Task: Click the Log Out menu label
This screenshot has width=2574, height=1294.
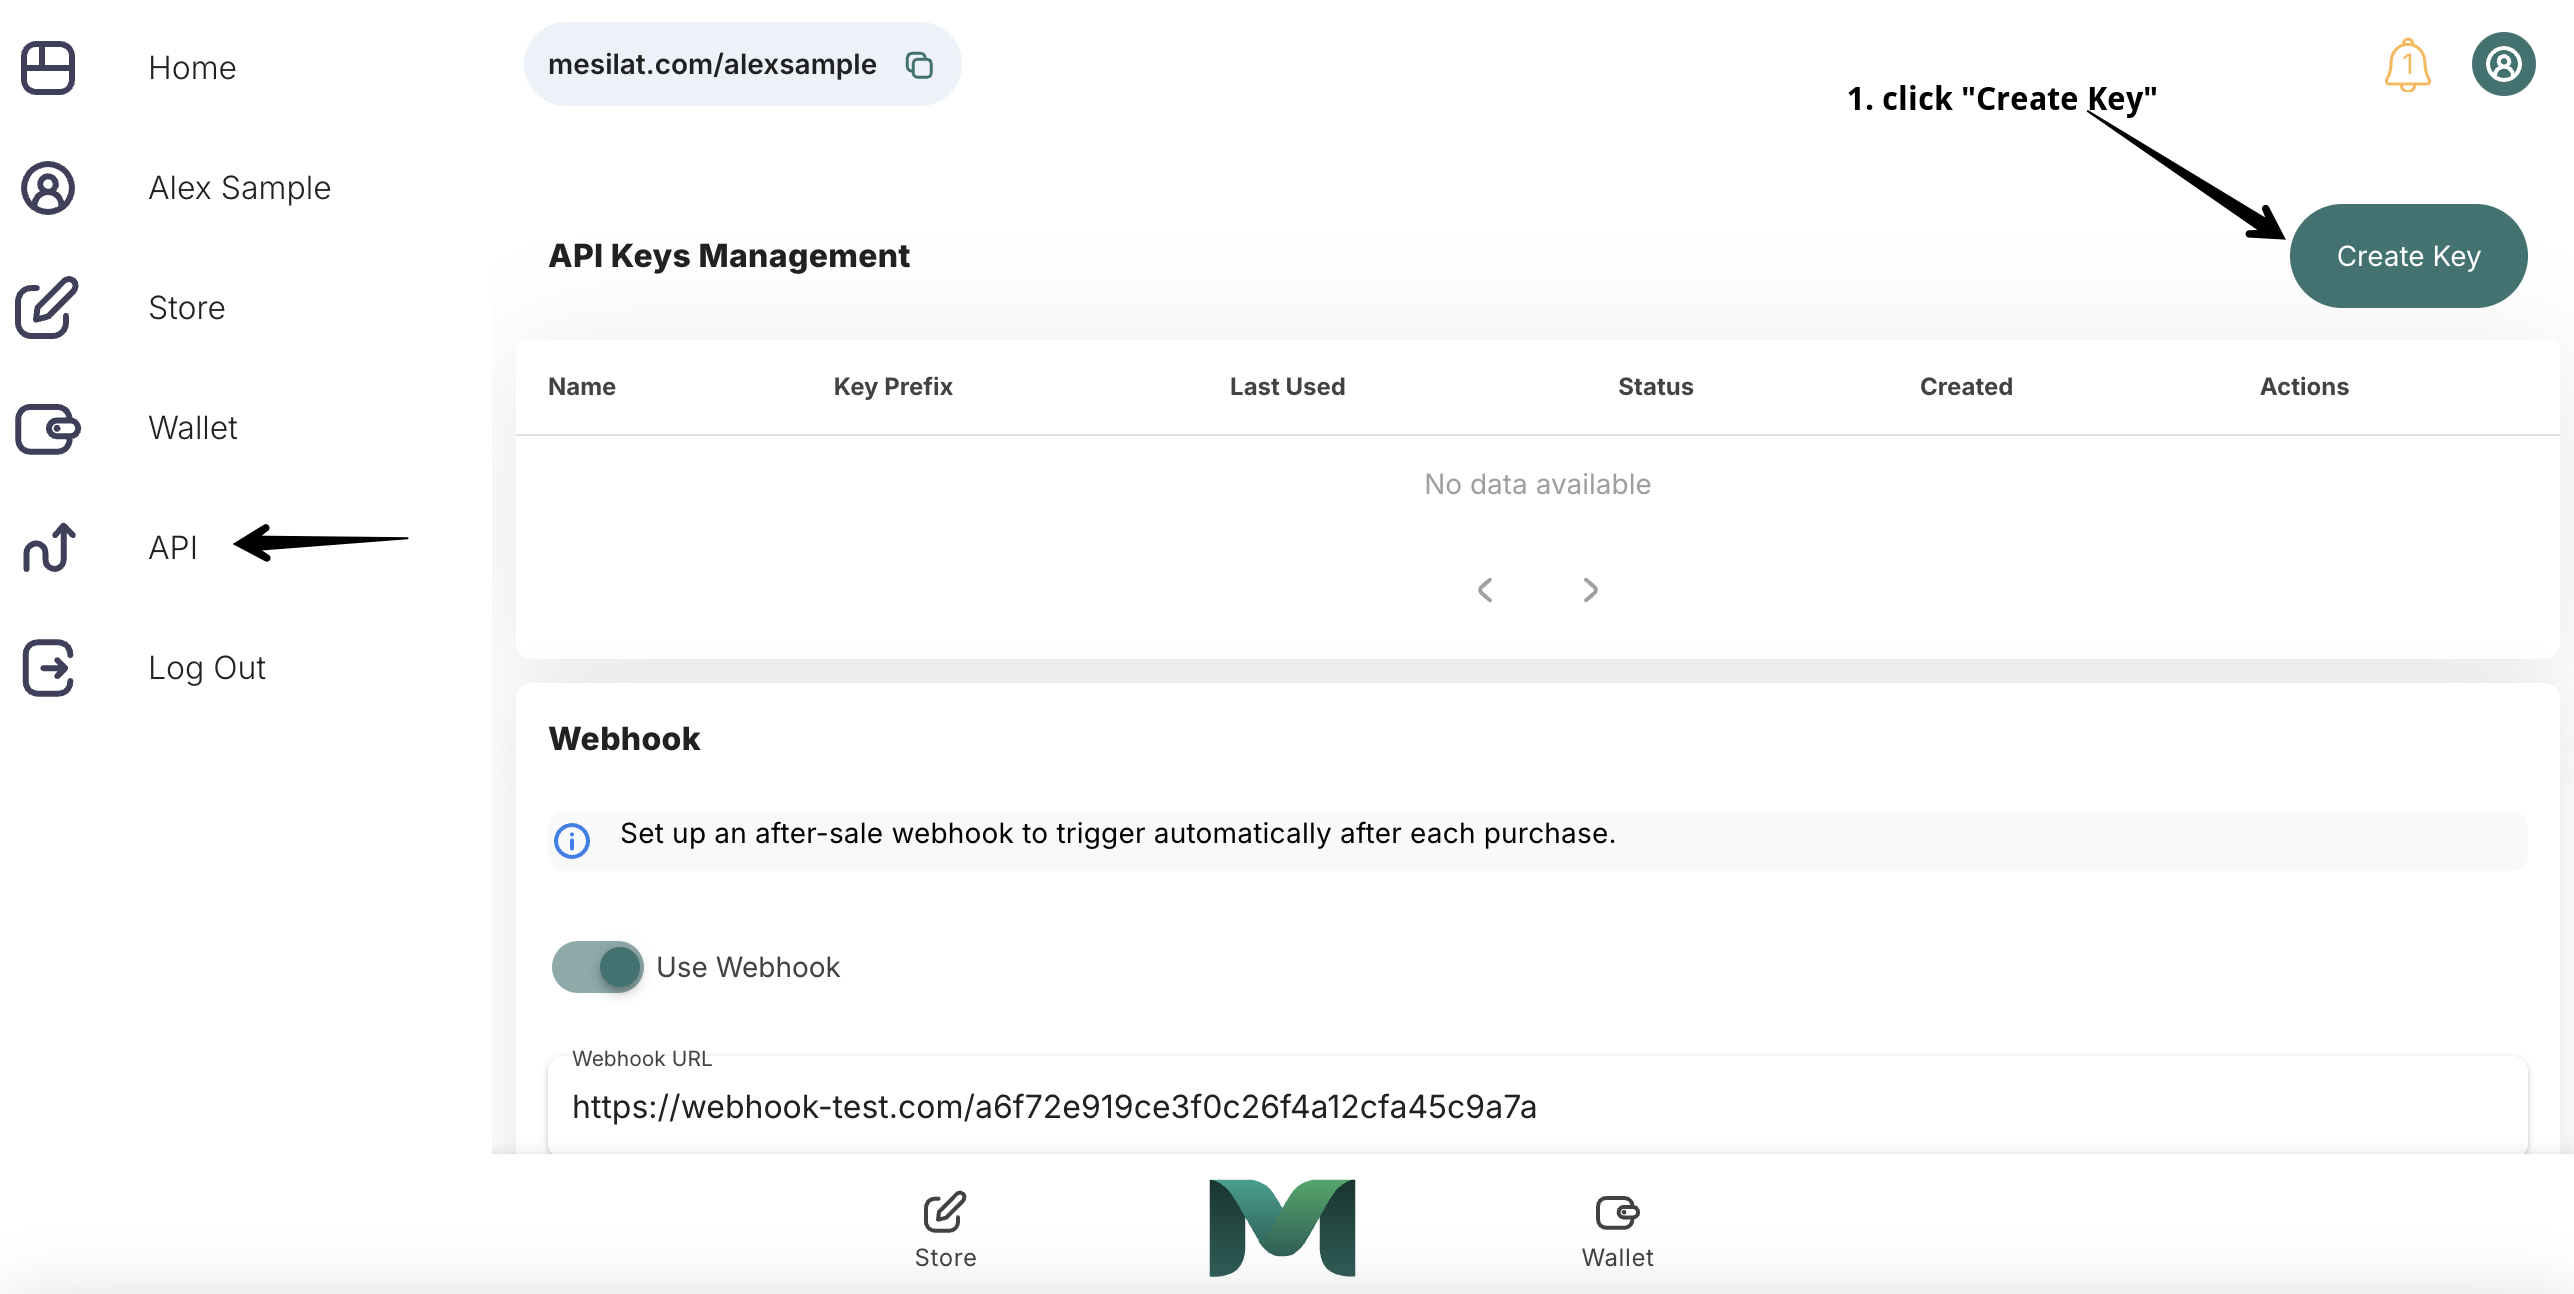Action: coord(207,668)
